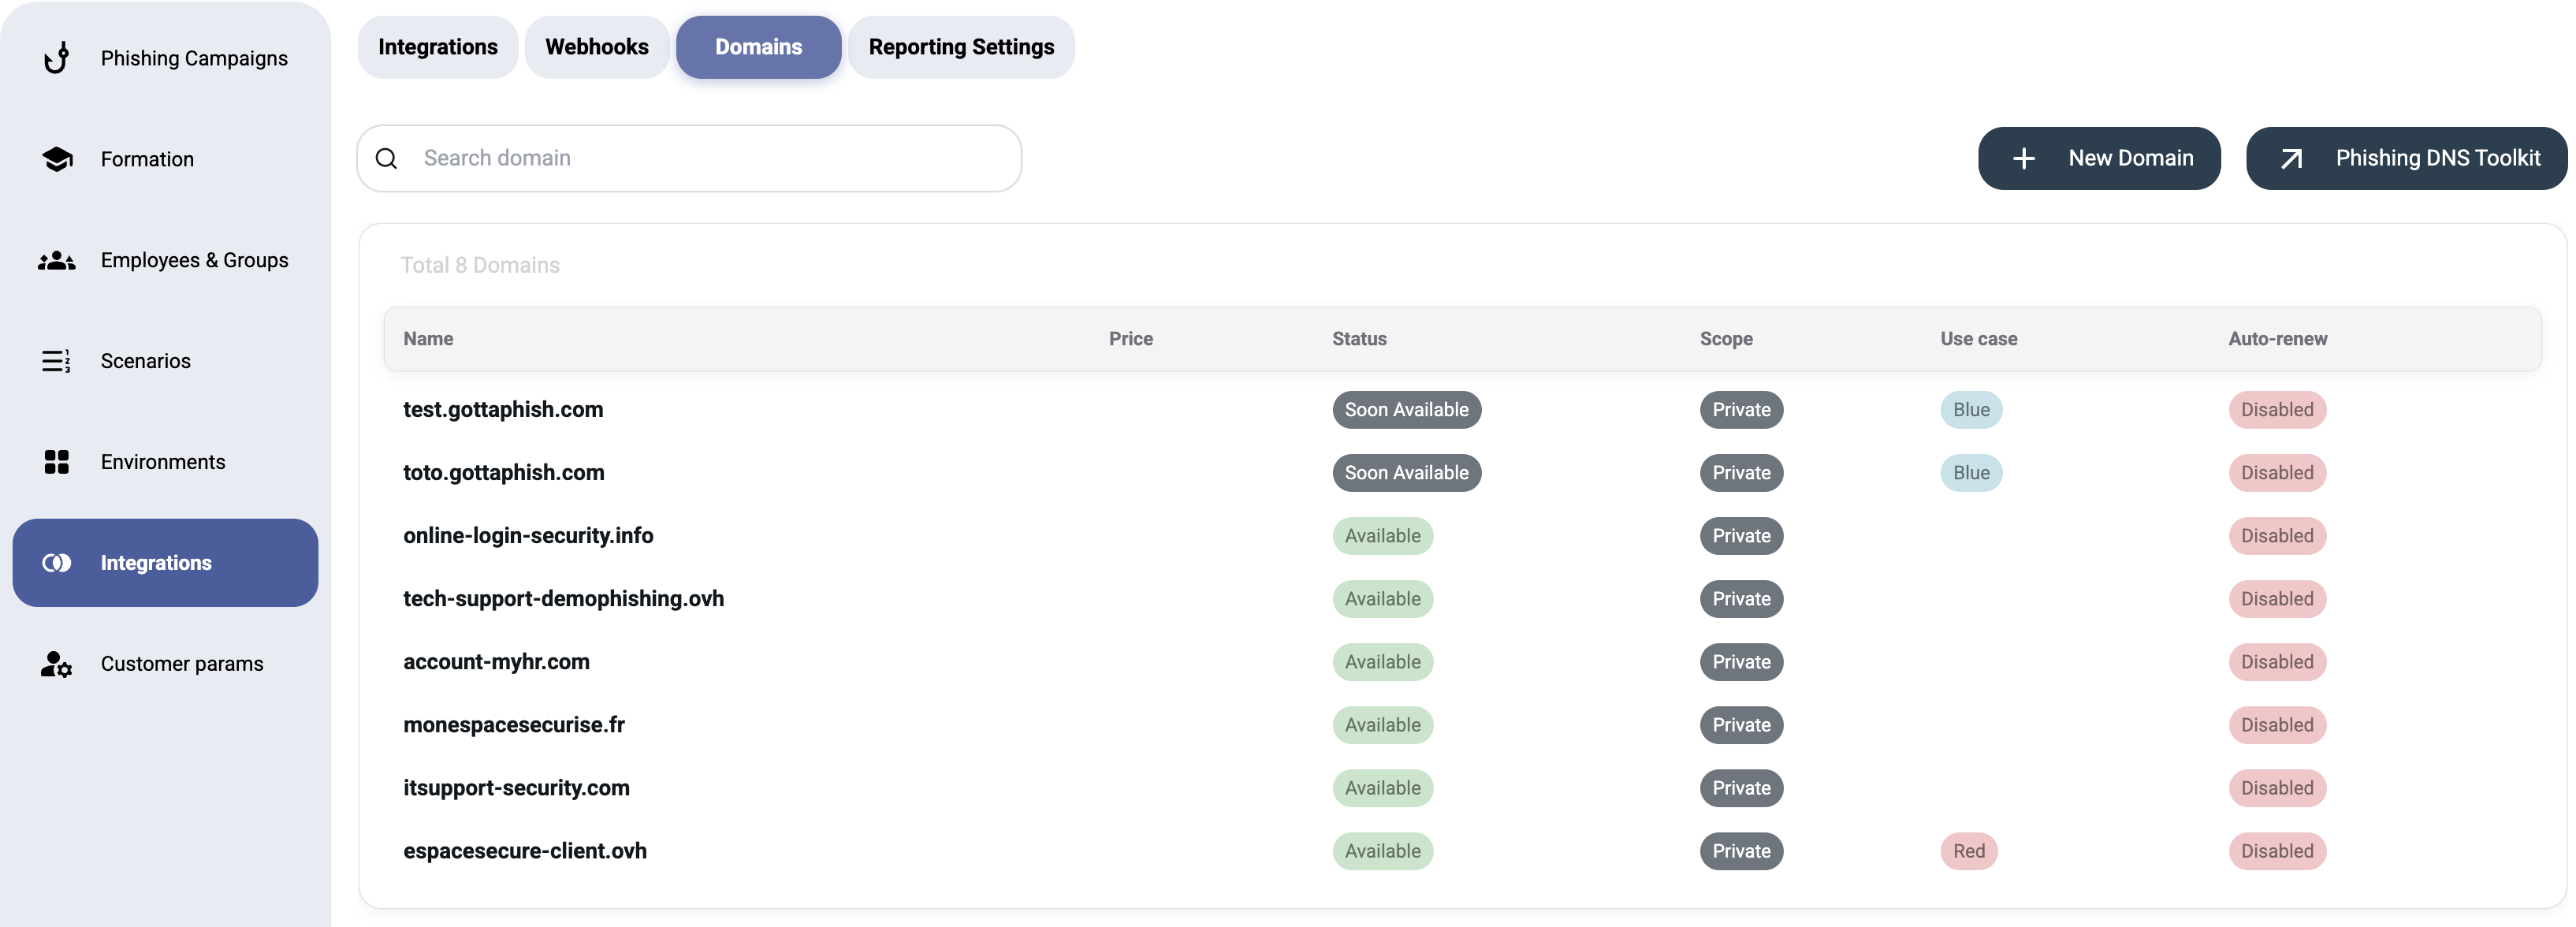The width and height of the screenshot is (2576, 927).
Task: Open Environments page
Action: click(166, 462)
